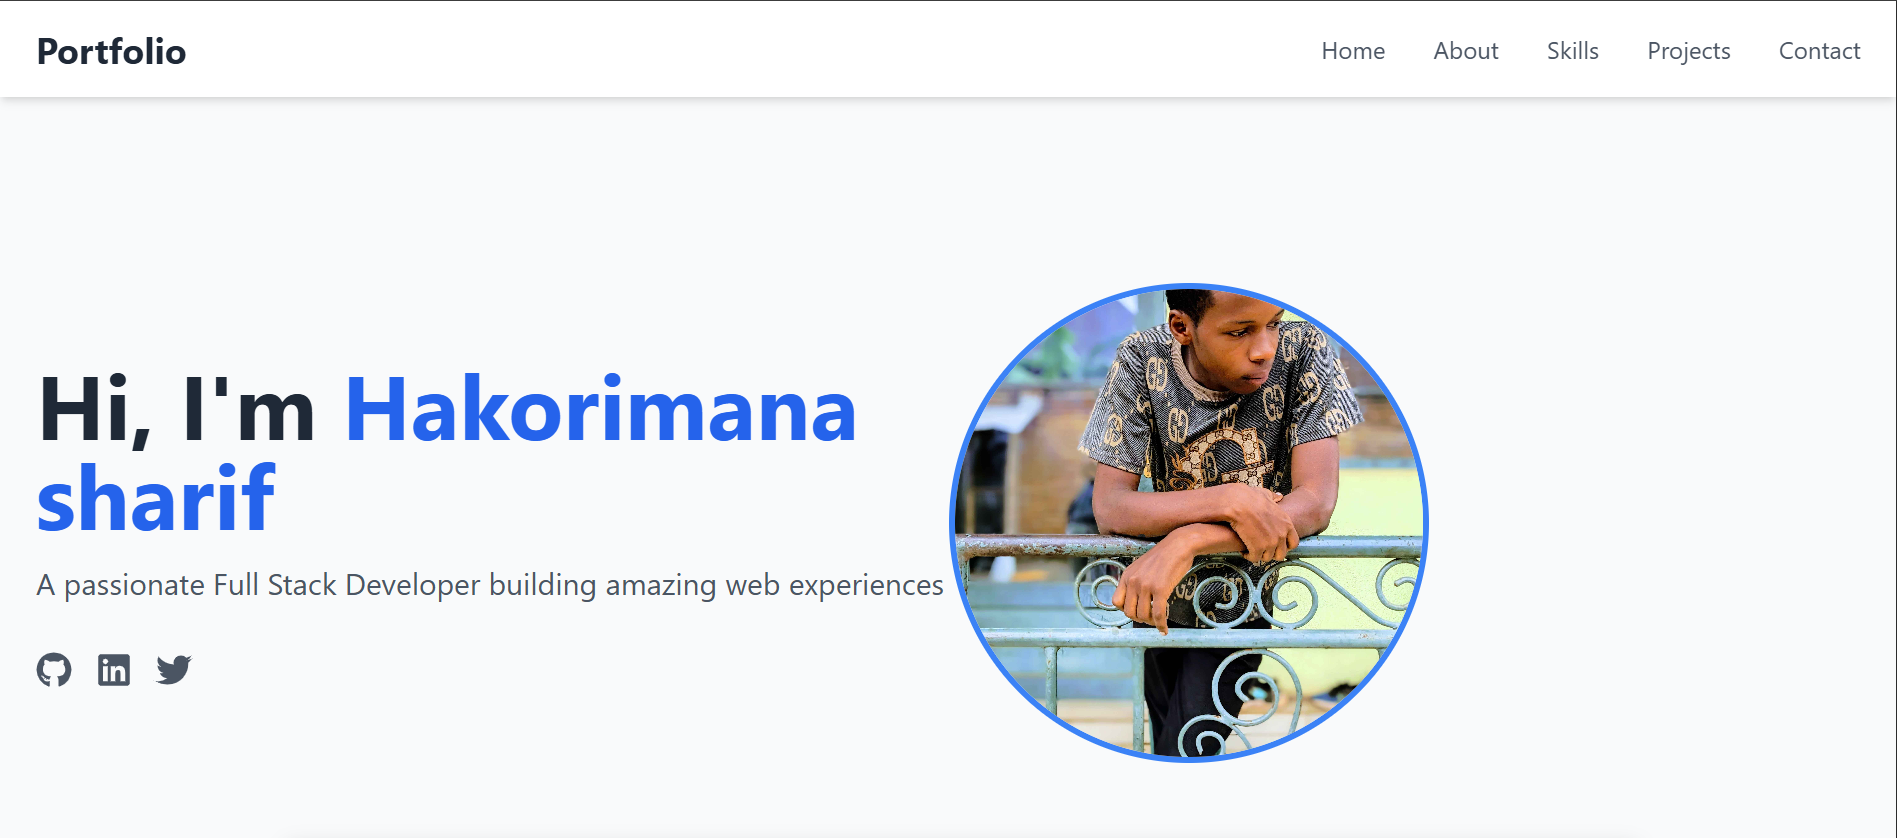Click the word "amazing" in the tagline
This screenshot has width=1897, height=838.
661,585
